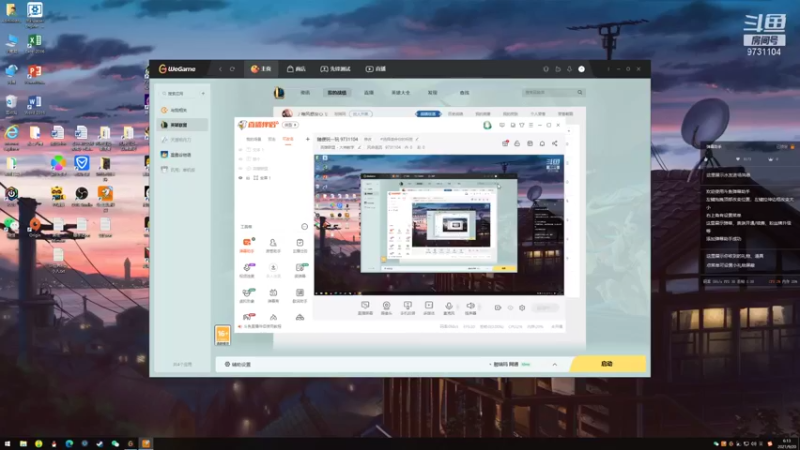Open the share icon in Douyu toolbar
The image size is (800, 450).
(555, 144)
